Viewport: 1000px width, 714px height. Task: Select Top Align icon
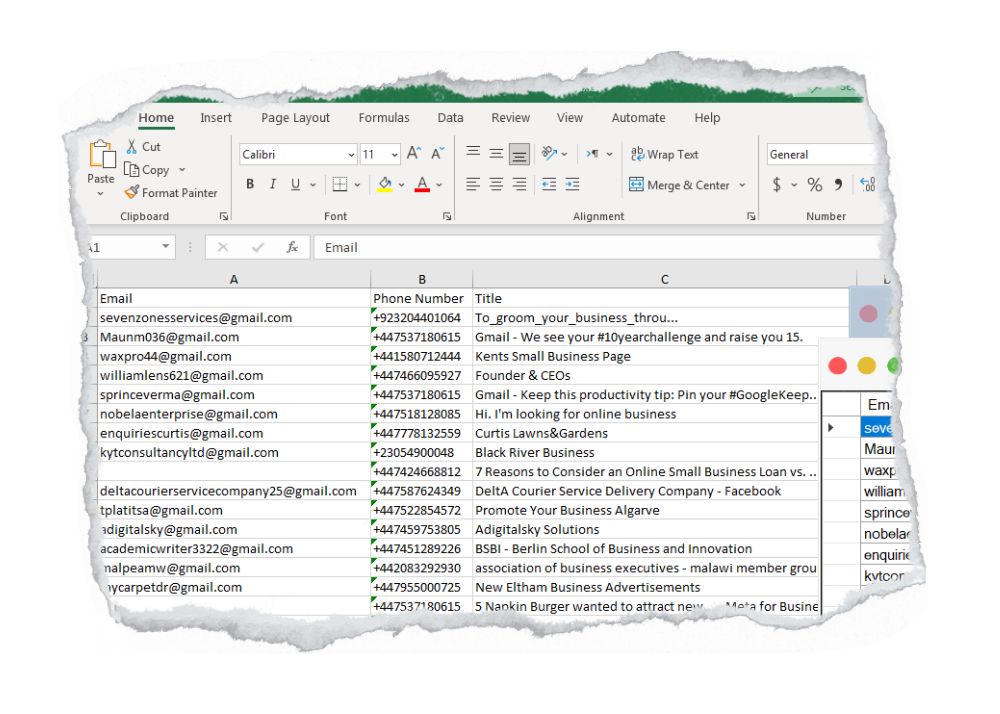473,153
